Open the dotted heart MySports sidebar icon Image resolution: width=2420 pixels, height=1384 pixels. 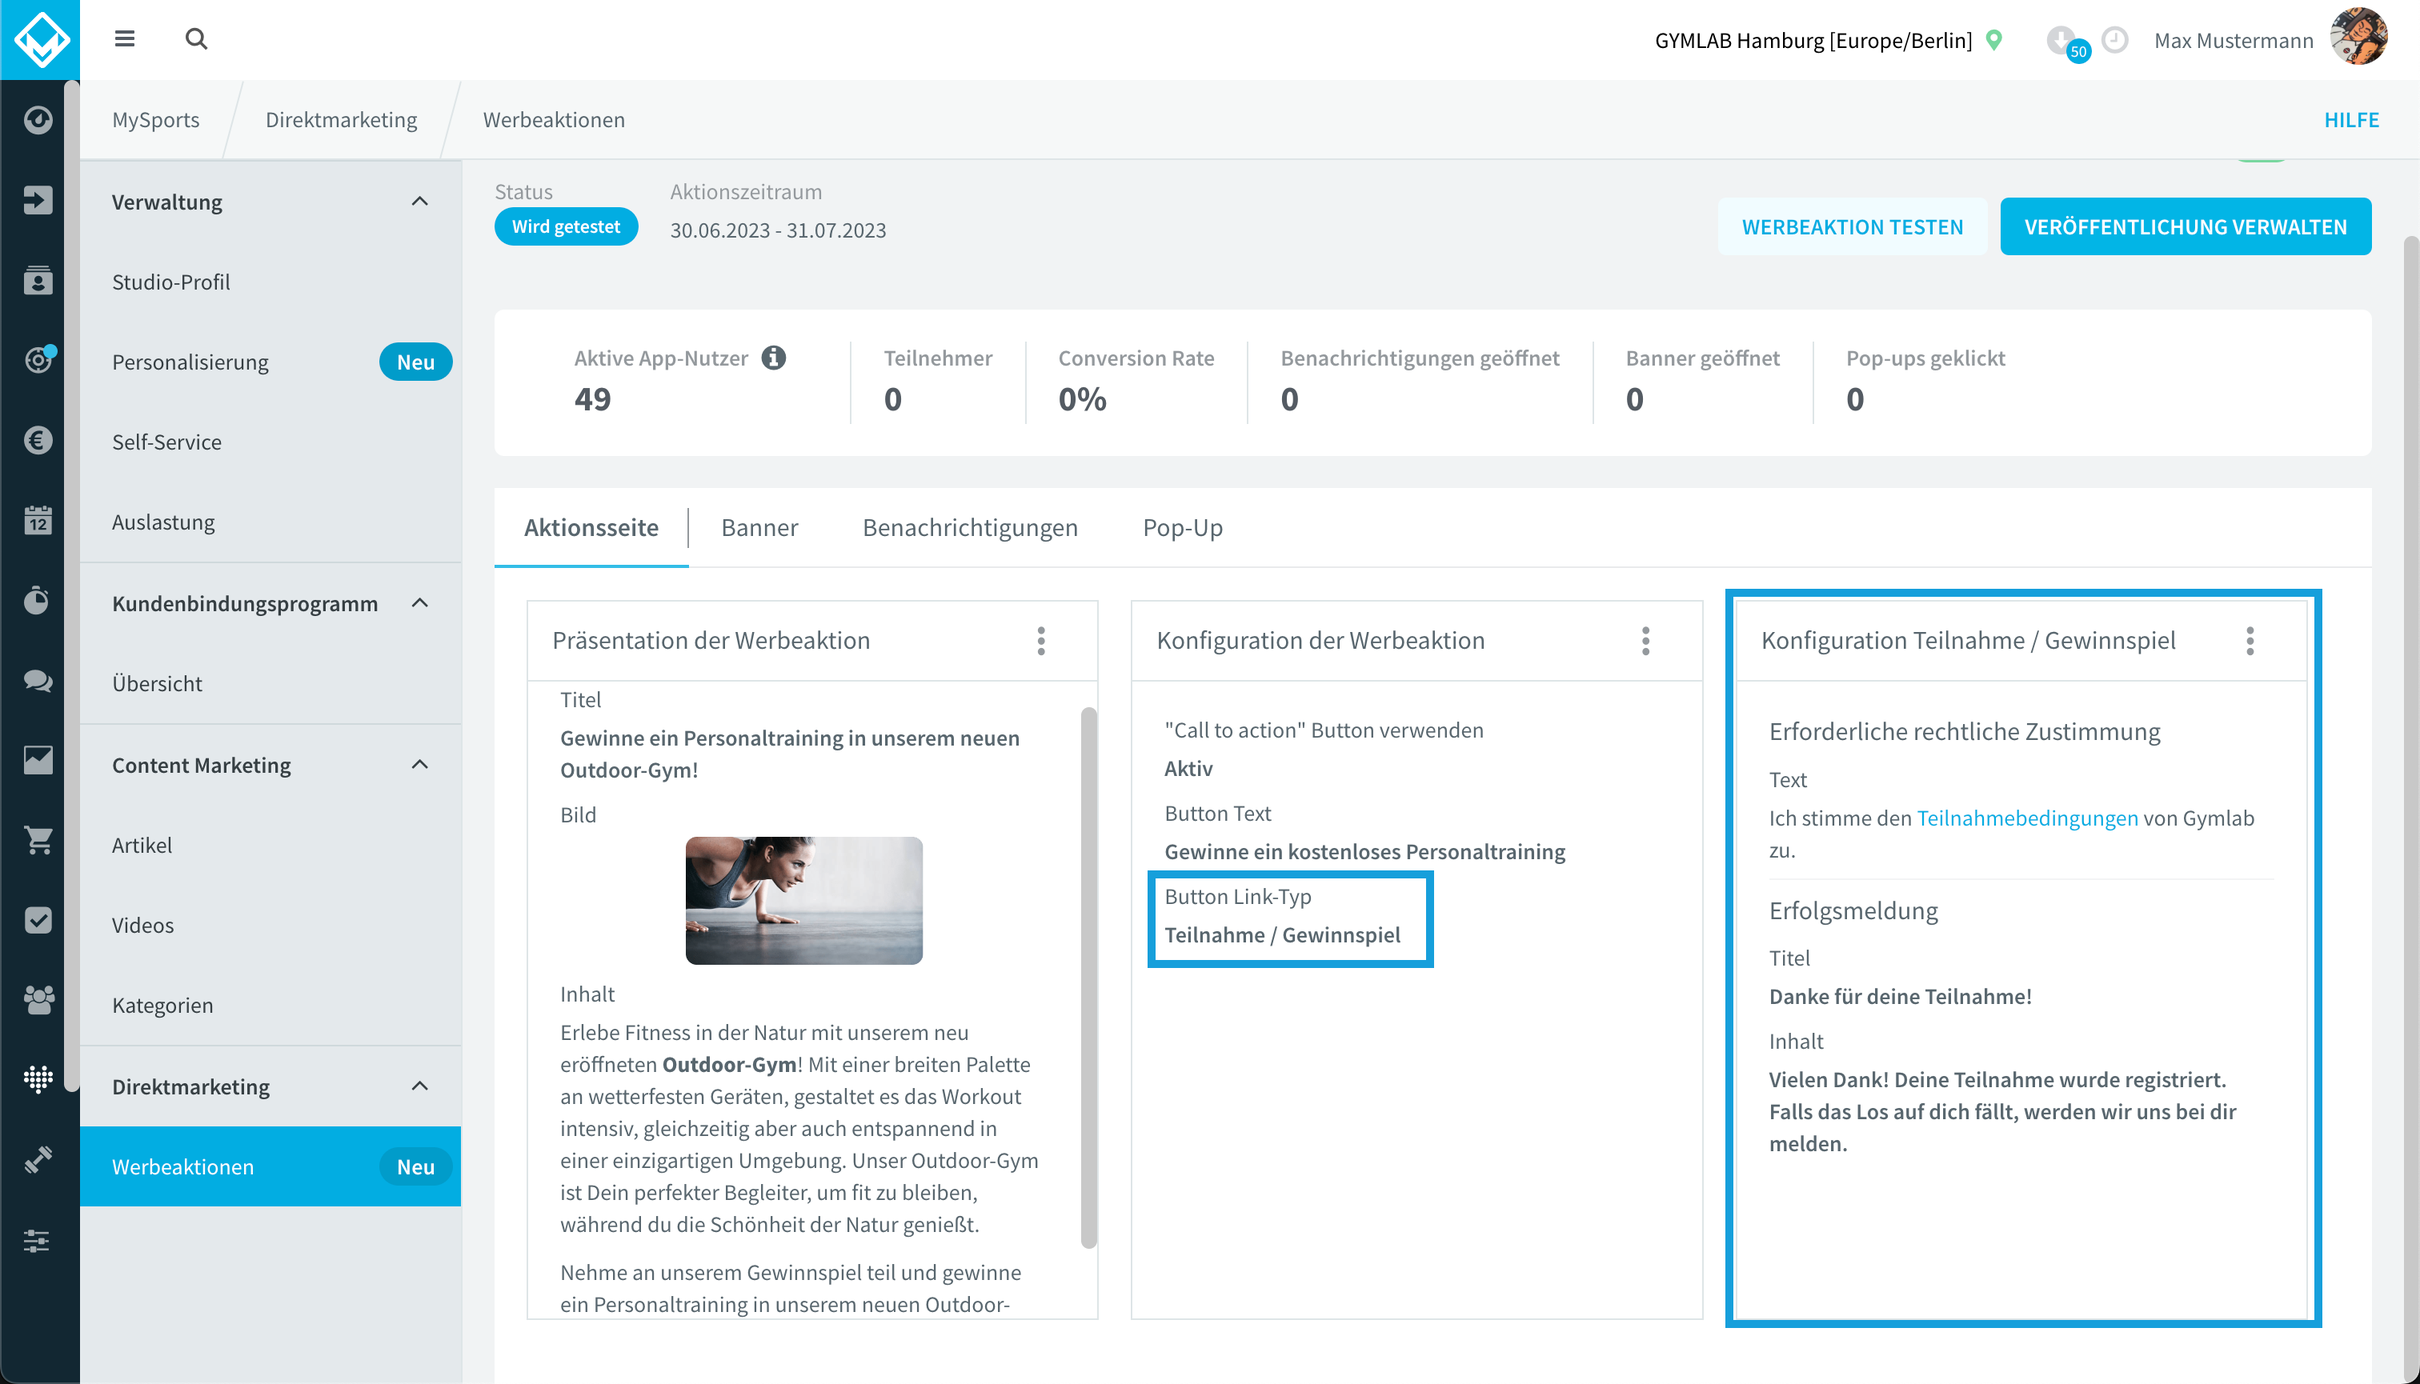tap(38, 1078)
